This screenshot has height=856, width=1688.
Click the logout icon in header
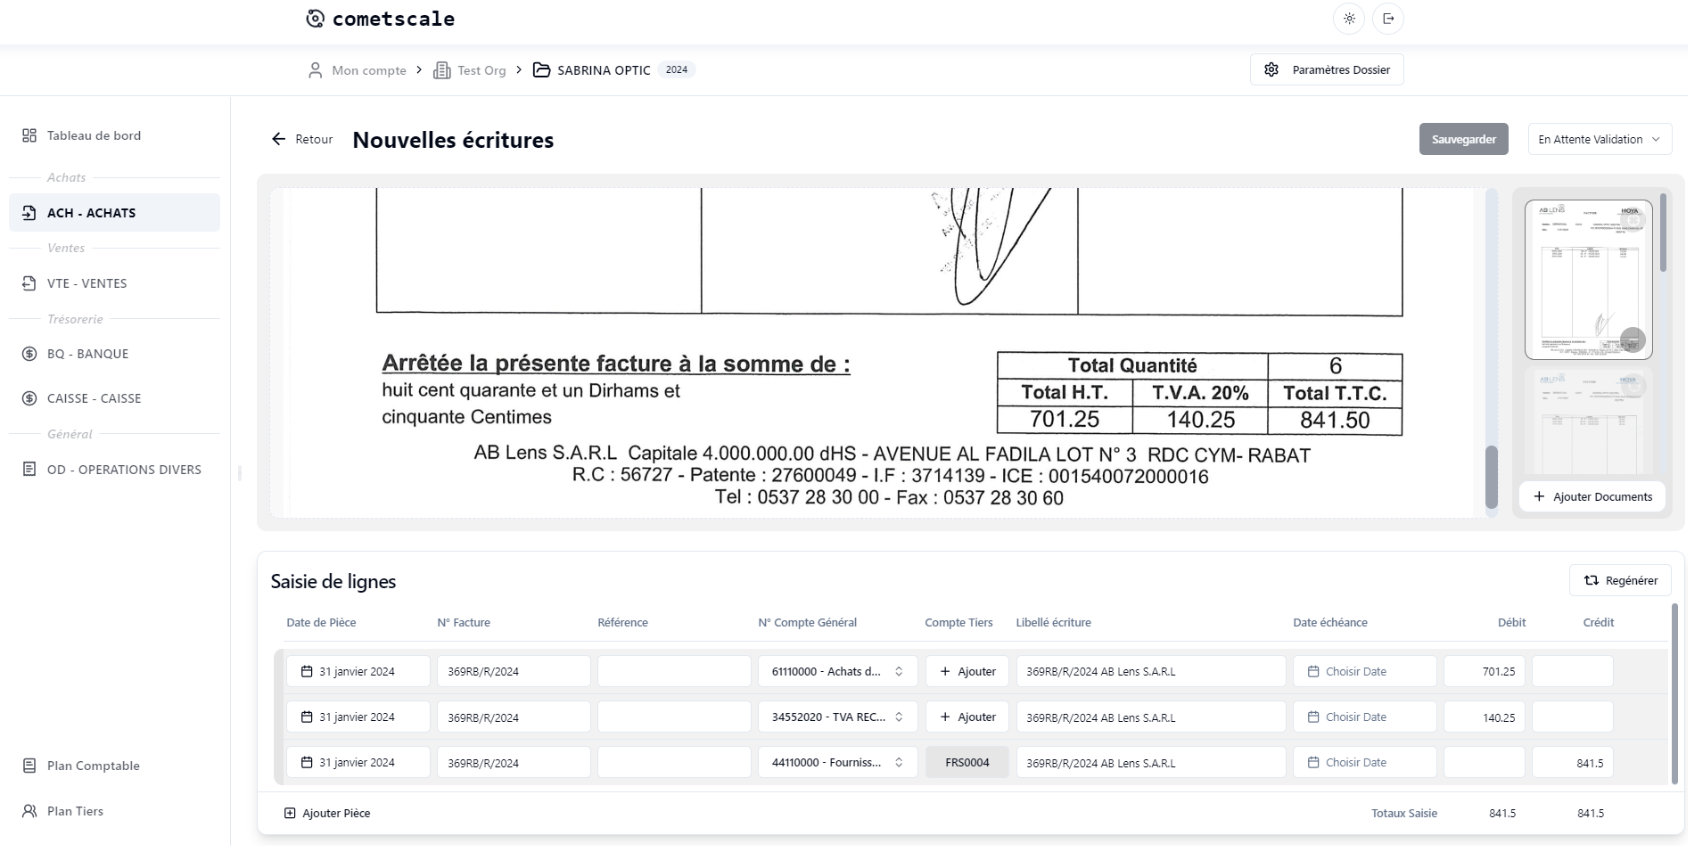pos(1388,18)
